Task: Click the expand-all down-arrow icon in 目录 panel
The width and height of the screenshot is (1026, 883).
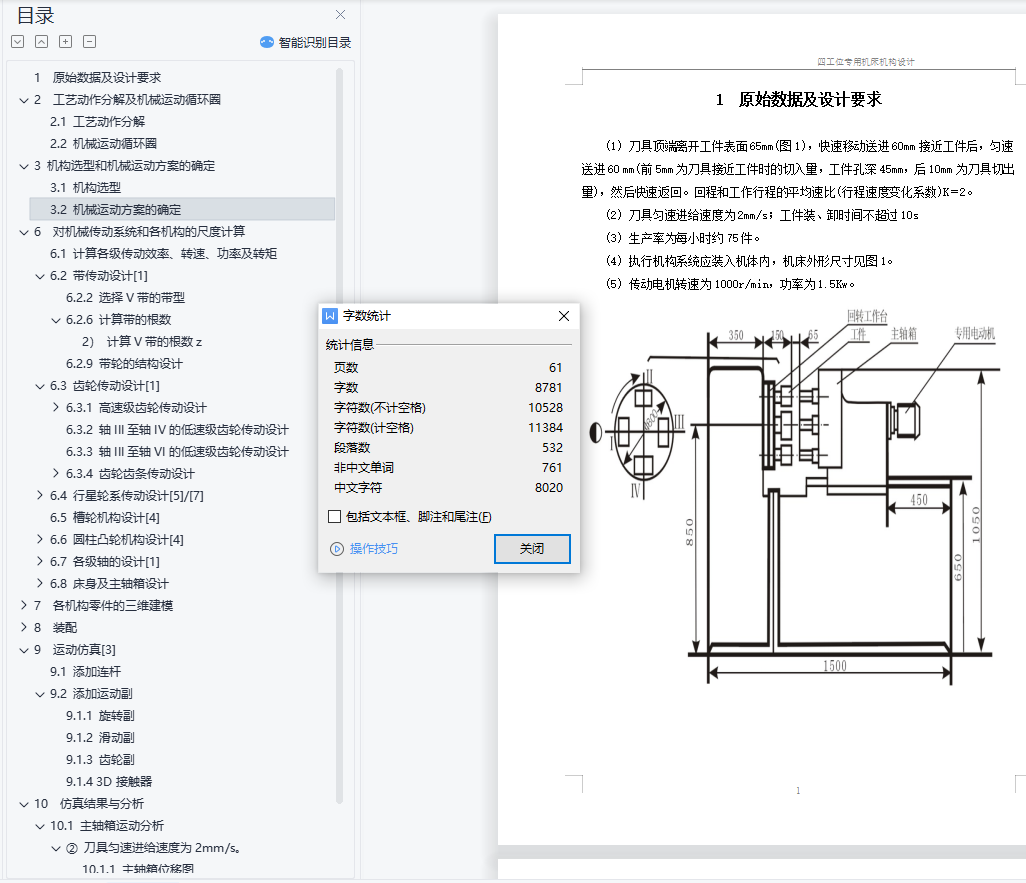Action: pyautogui.click(x=17, y=42)
